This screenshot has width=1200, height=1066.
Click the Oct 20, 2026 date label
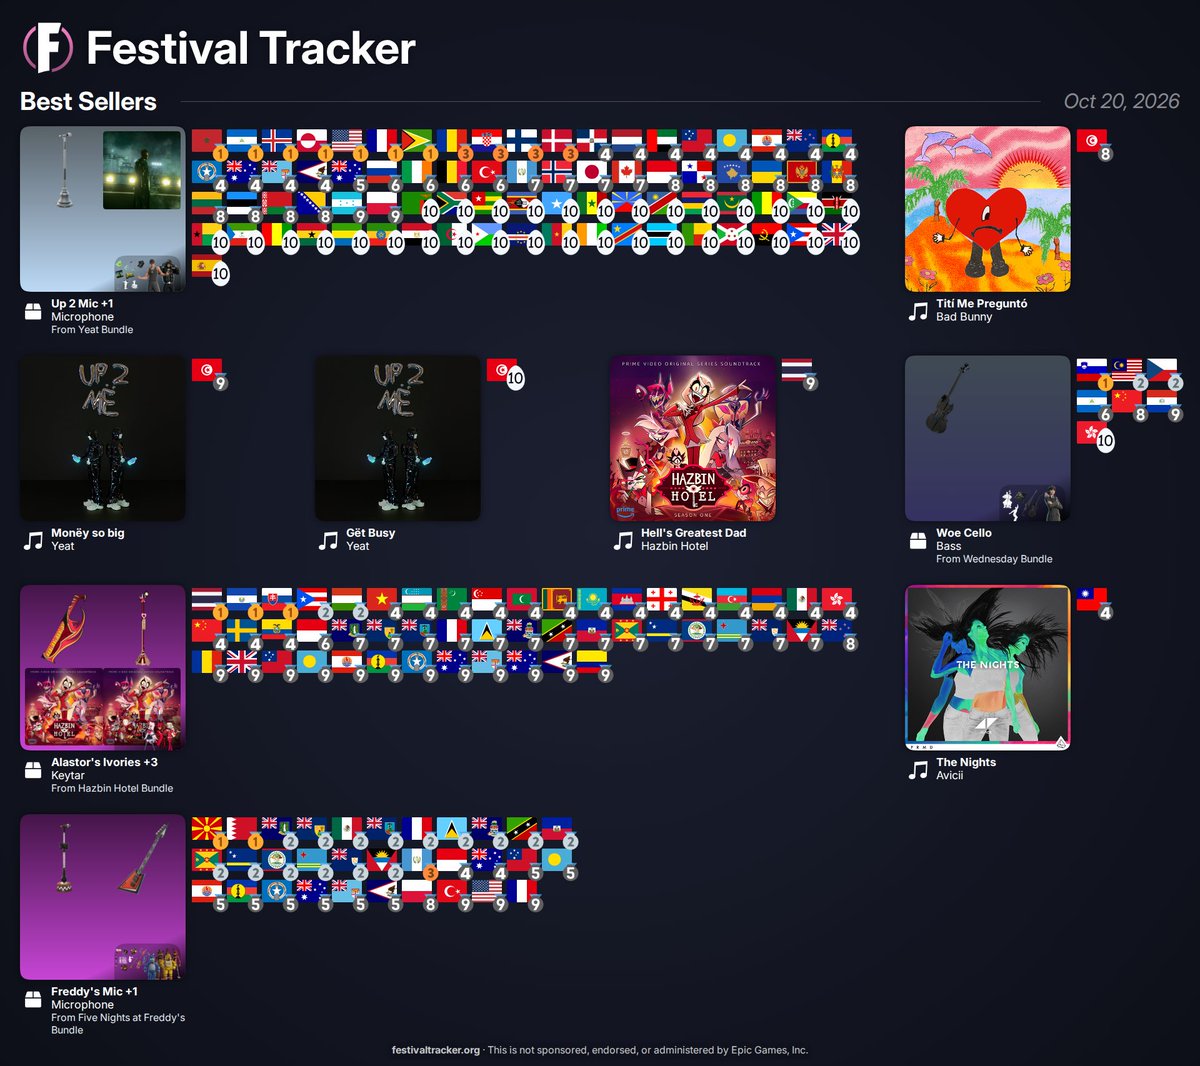click(x=1122, y=101)
